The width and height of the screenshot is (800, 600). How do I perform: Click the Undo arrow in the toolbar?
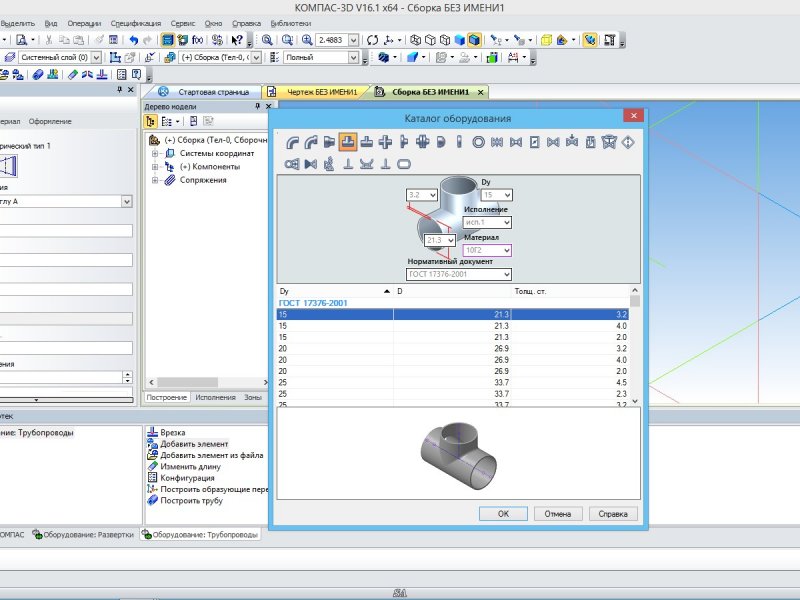[134, 40]
